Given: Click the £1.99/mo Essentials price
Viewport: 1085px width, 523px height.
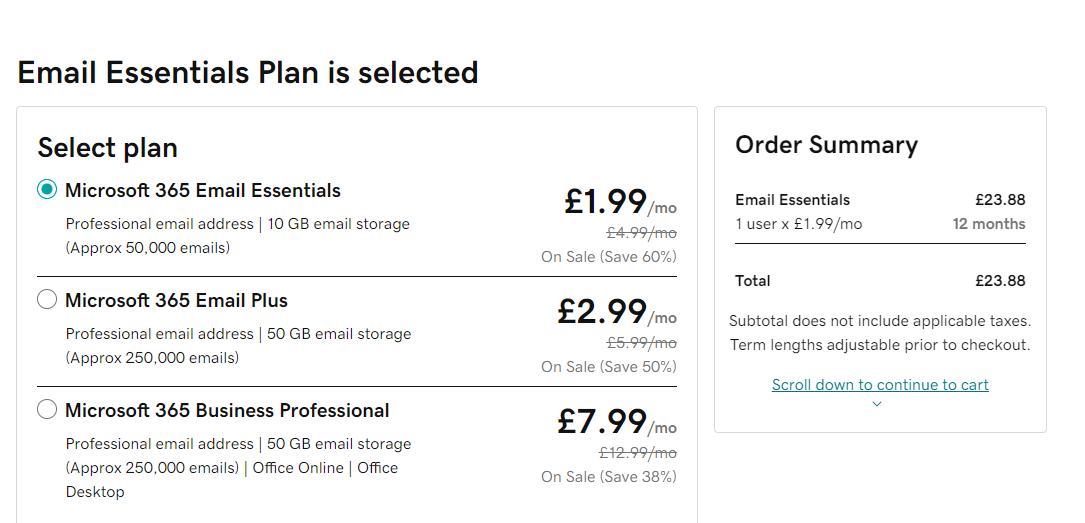Looking at the screenshot, I should (620, 202).
